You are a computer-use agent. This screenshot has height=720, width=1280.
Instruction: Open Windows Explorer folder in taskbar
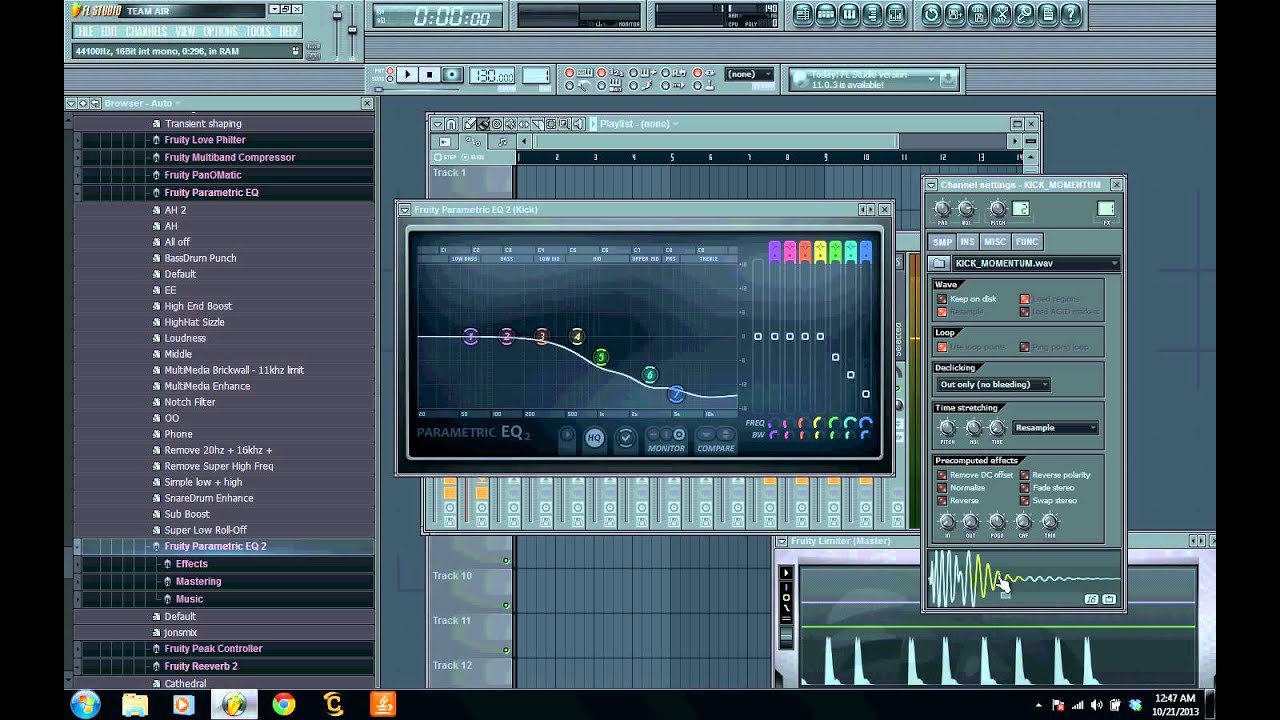[135, 704]
